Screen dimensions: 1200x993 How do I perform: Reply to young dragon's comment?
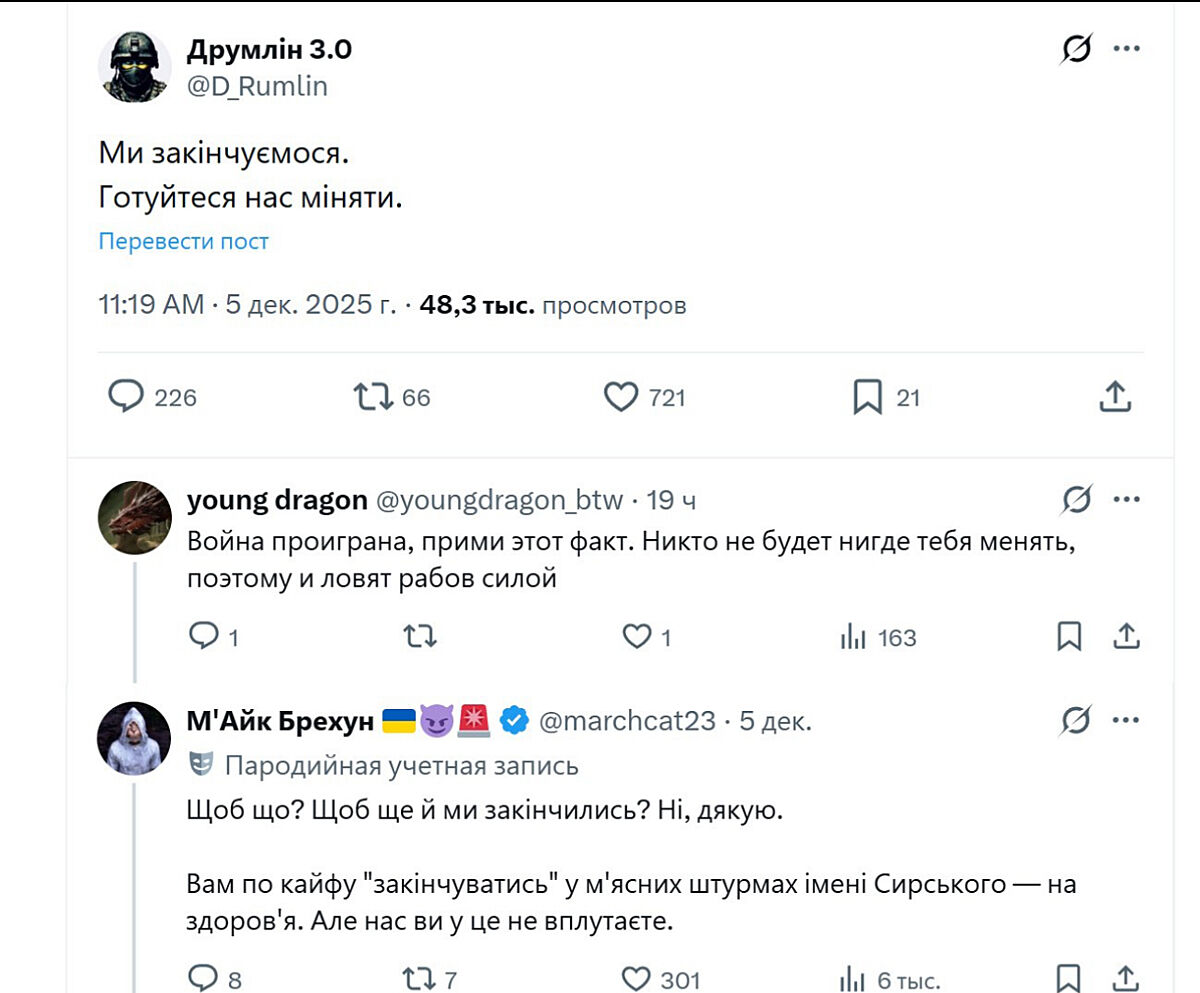point(204,637)
